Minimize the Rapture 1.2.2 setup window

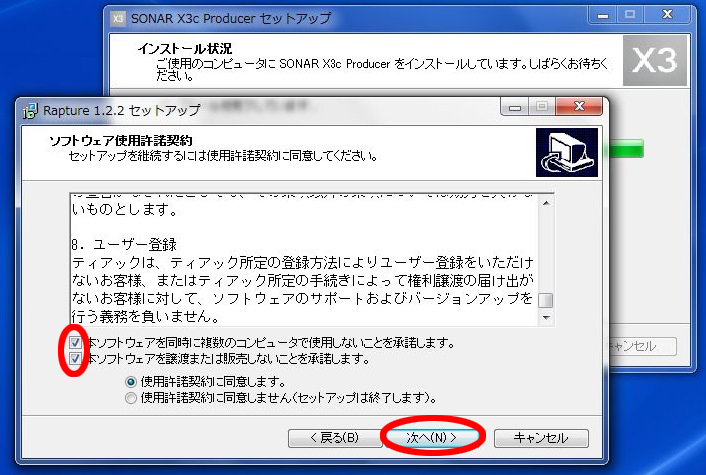[515, 107]
